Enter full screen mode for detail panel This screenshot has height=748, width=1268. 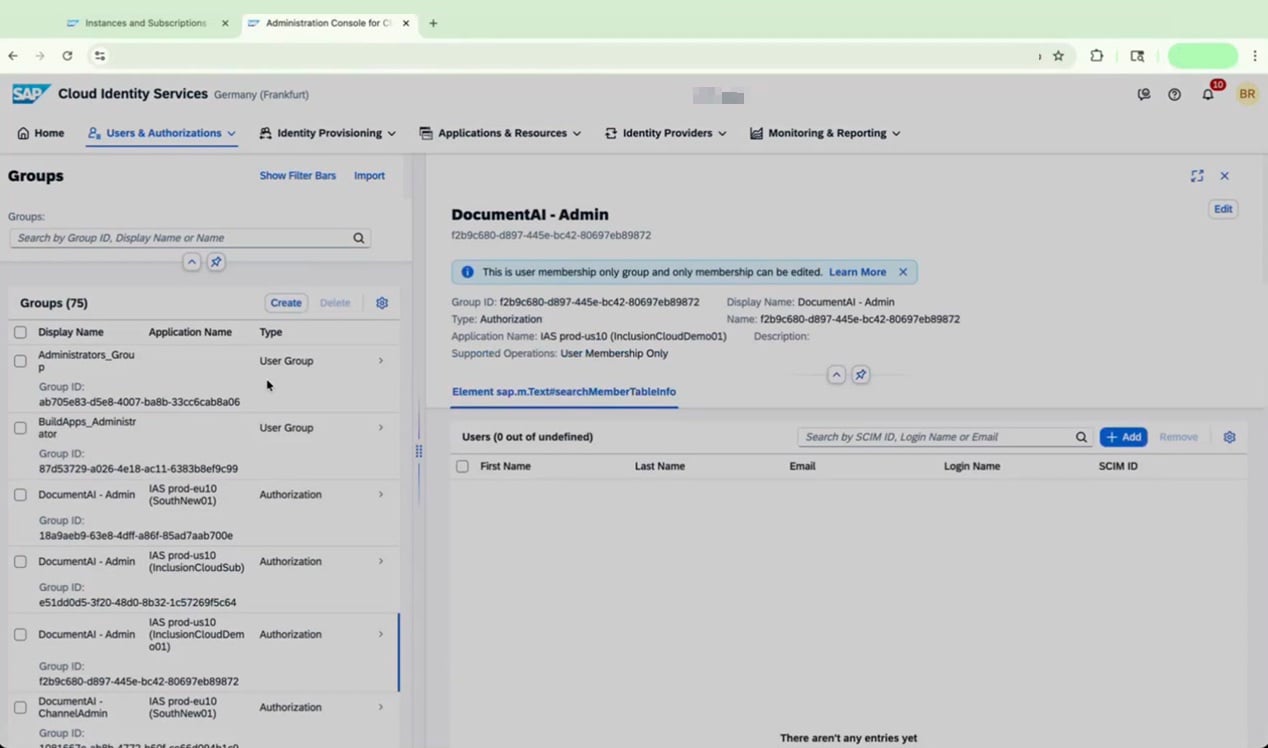[1197, 176]
